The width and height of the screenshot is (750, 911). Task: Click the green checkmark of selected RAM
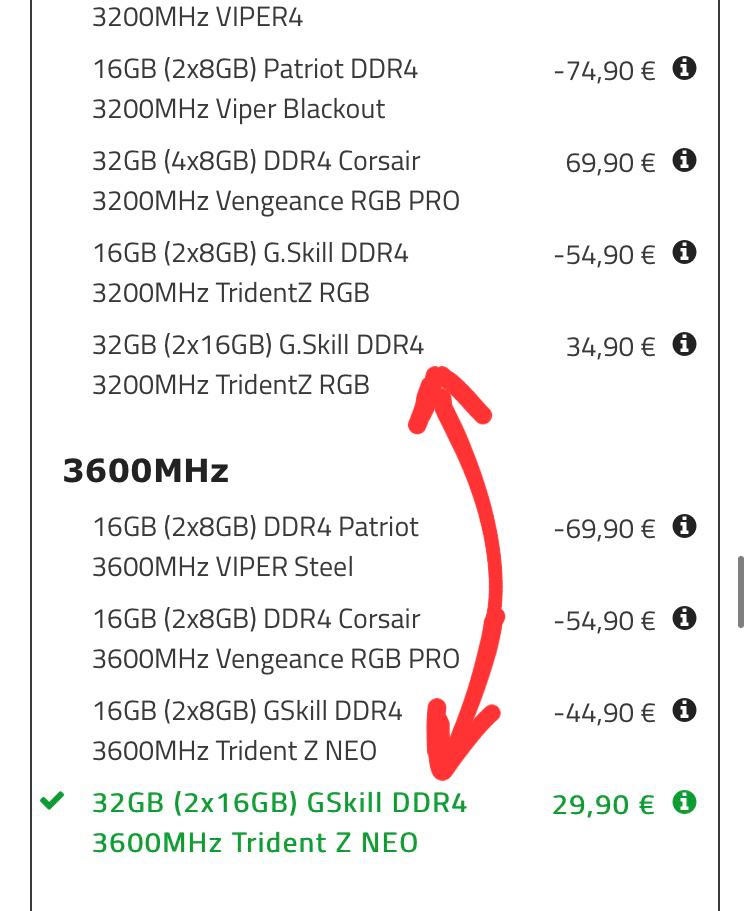[x=52, y=802]
